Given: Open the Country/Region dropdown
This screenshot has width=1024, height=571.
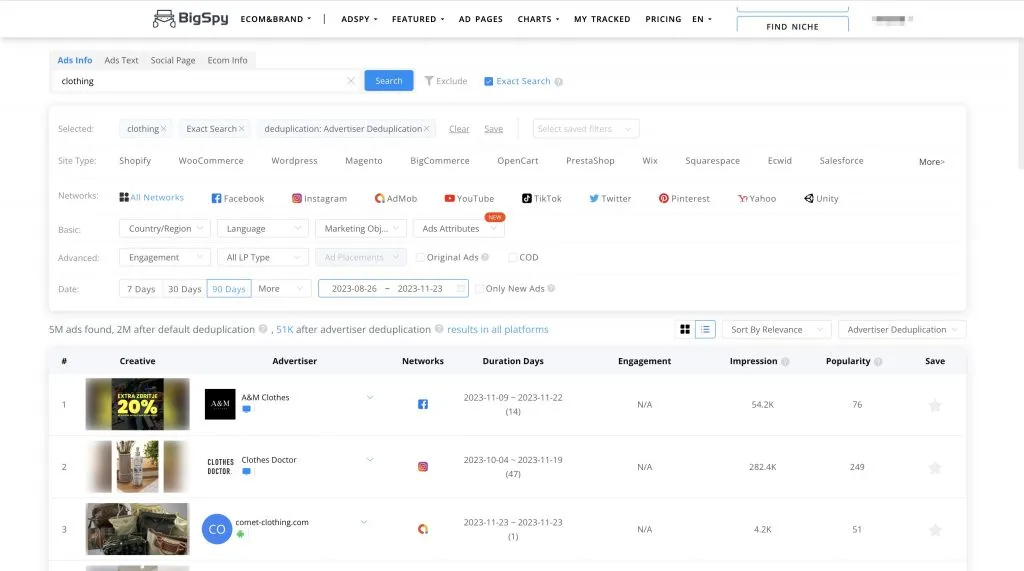Looking at the screenshot, I should [165, 229].
